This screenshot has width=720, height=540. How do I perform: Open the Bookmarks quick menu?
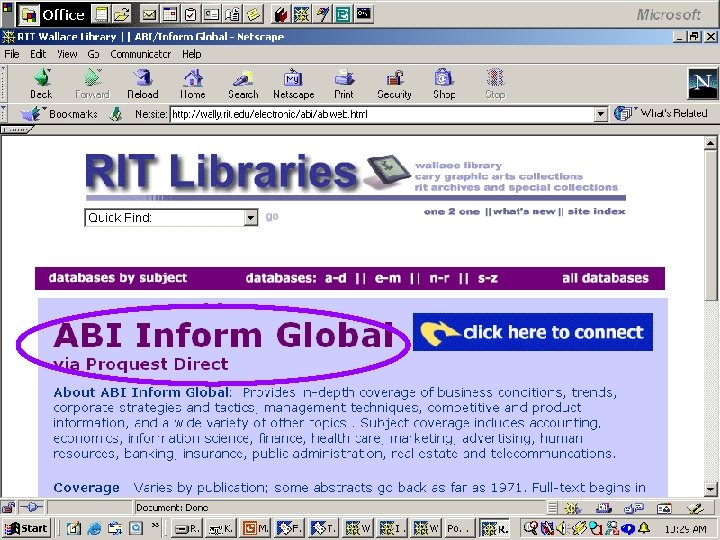[60, 113]
